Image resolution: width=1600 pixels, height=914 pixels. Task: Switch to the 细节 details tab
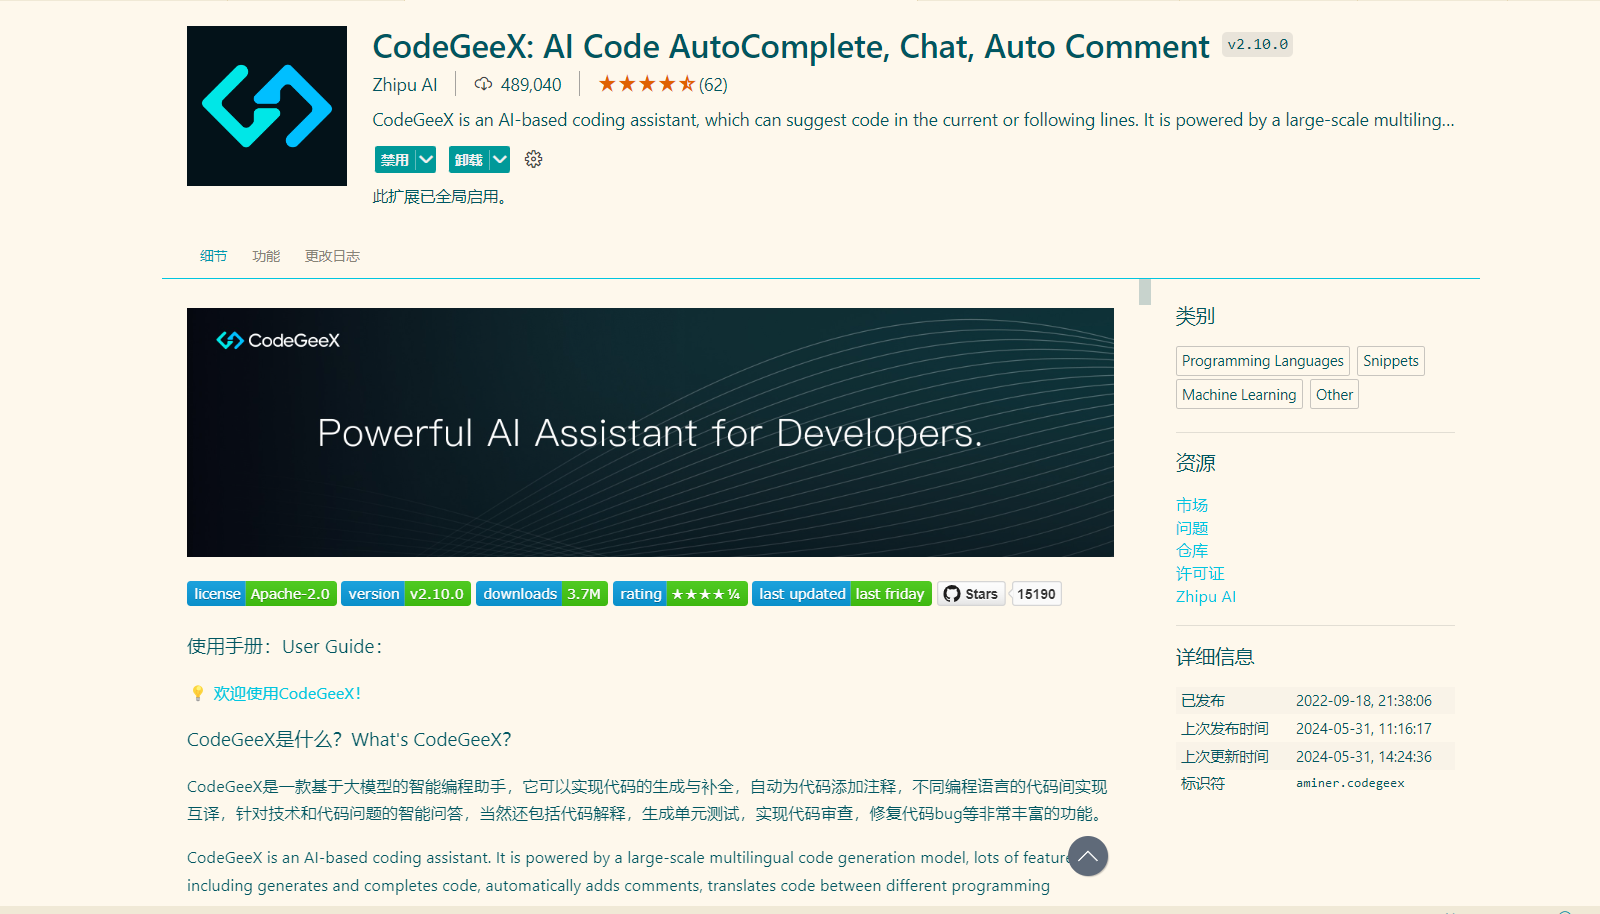[213, 256]
